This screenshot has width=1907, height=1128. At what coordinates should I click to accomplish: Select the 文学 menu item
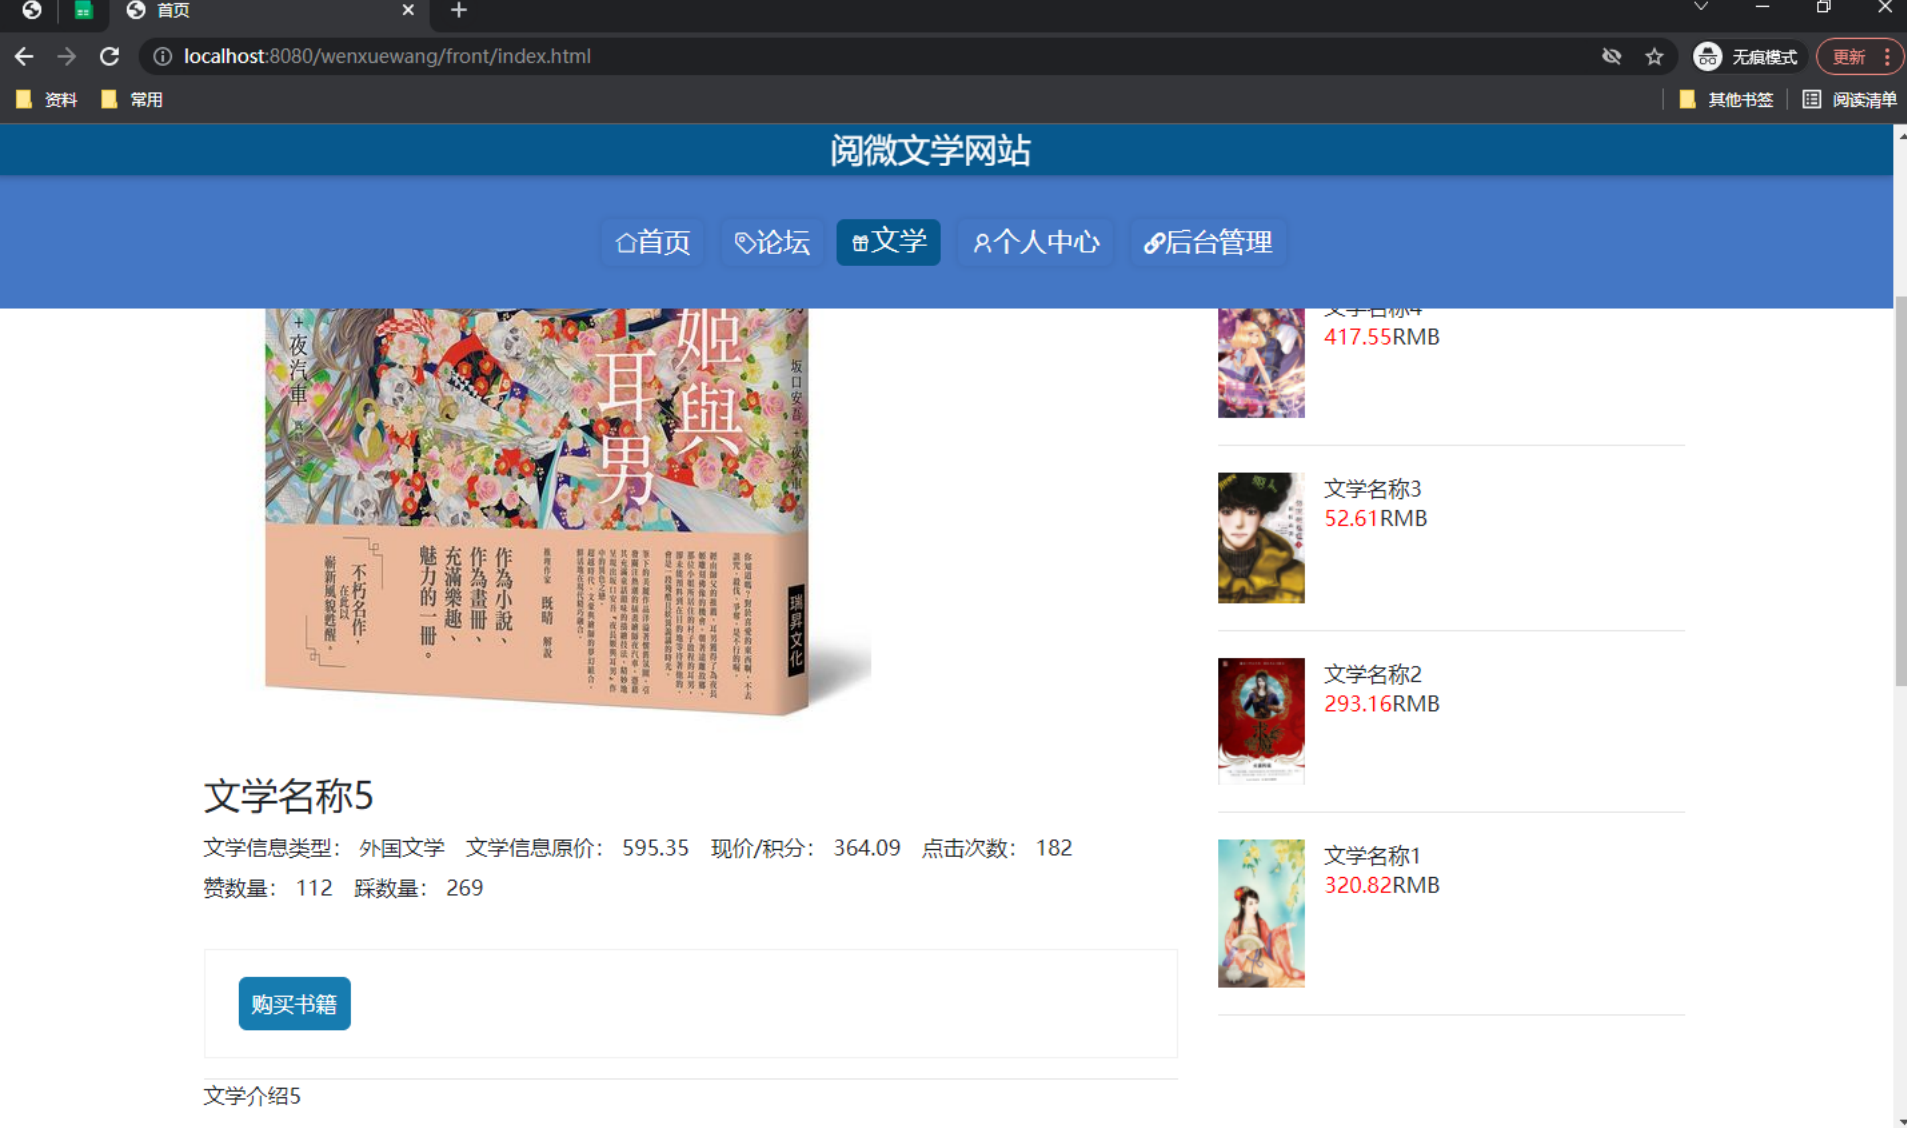(x=888, y=242)
